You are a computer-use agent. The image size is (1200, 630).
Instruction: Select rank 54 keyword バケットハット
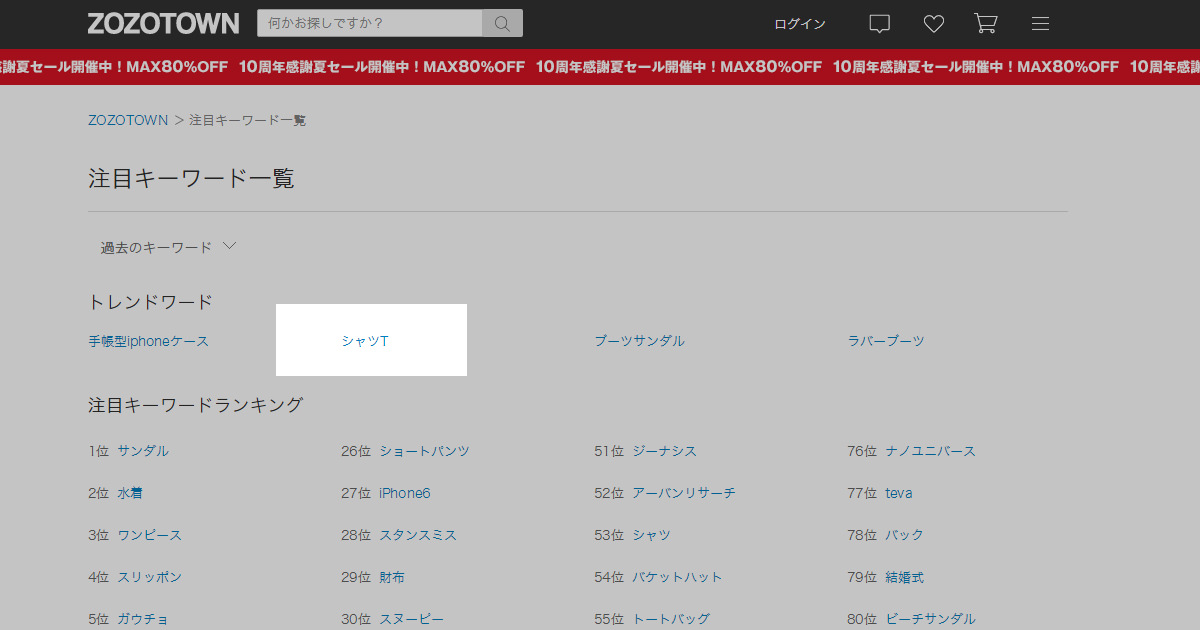coord(677,577)
